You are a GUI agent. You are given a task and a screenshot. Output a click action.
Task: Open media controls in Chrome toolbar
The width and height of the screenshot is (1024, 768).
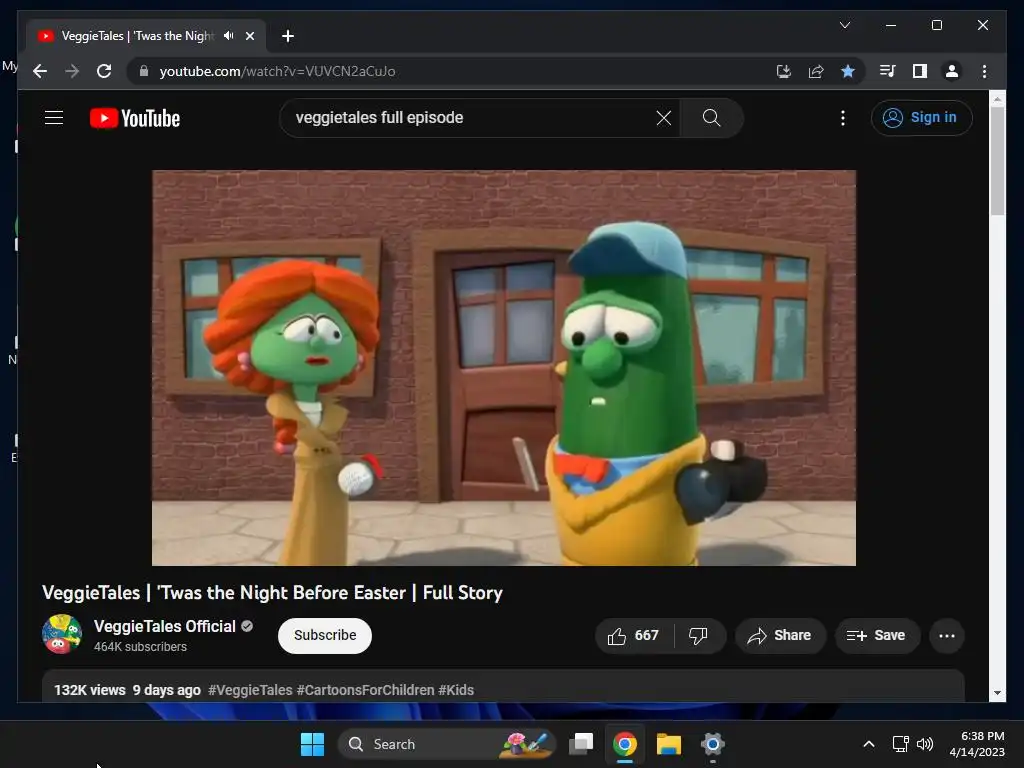(x=887, y=71)
